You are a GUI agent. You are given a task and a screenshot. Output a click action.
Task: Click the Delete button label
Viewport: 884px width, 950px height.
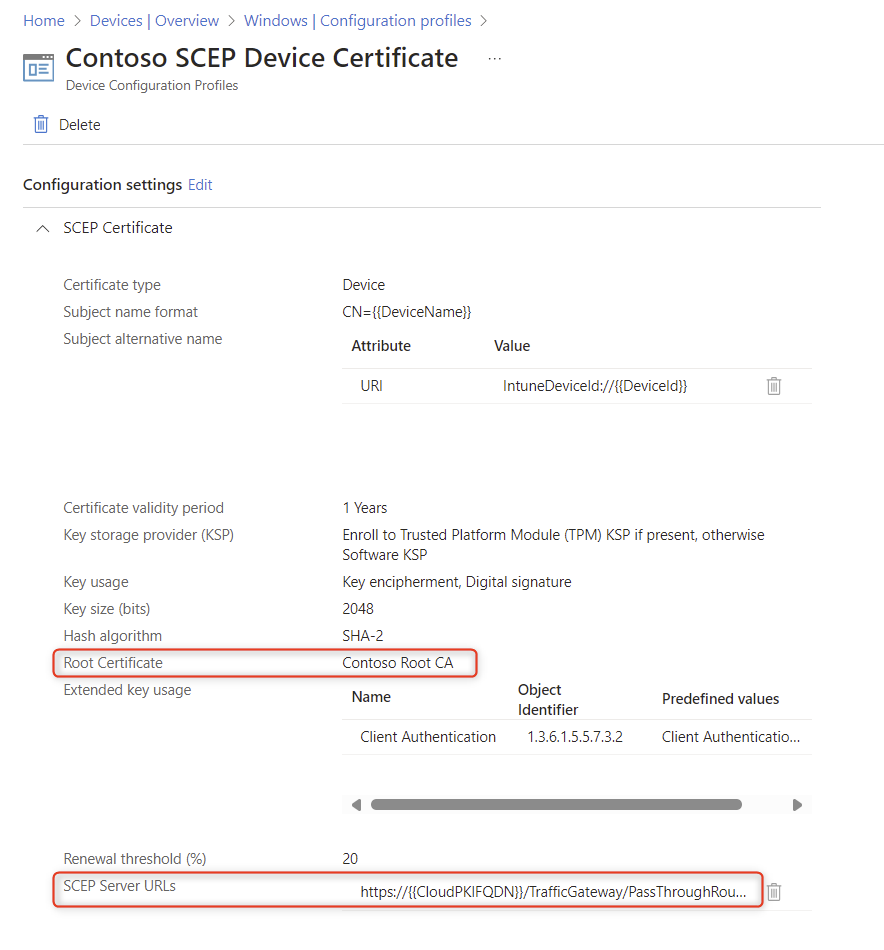tap(80, 125)
